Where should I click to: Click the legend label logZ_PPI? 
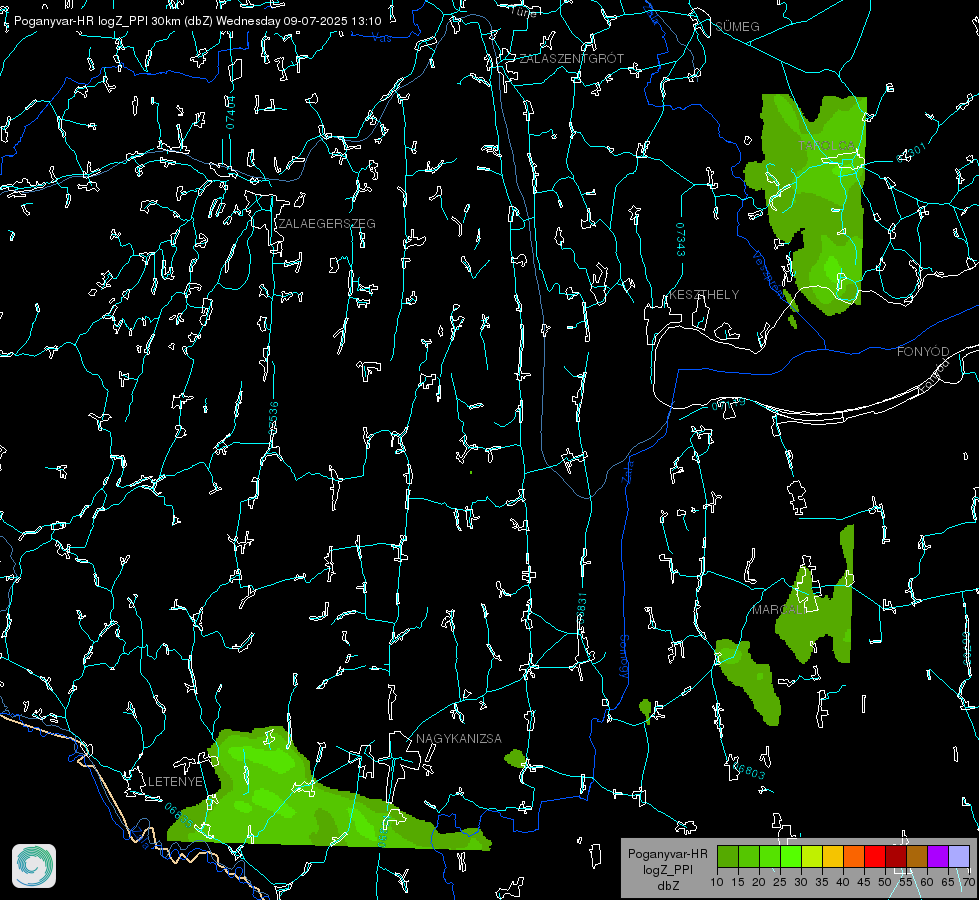667,869
